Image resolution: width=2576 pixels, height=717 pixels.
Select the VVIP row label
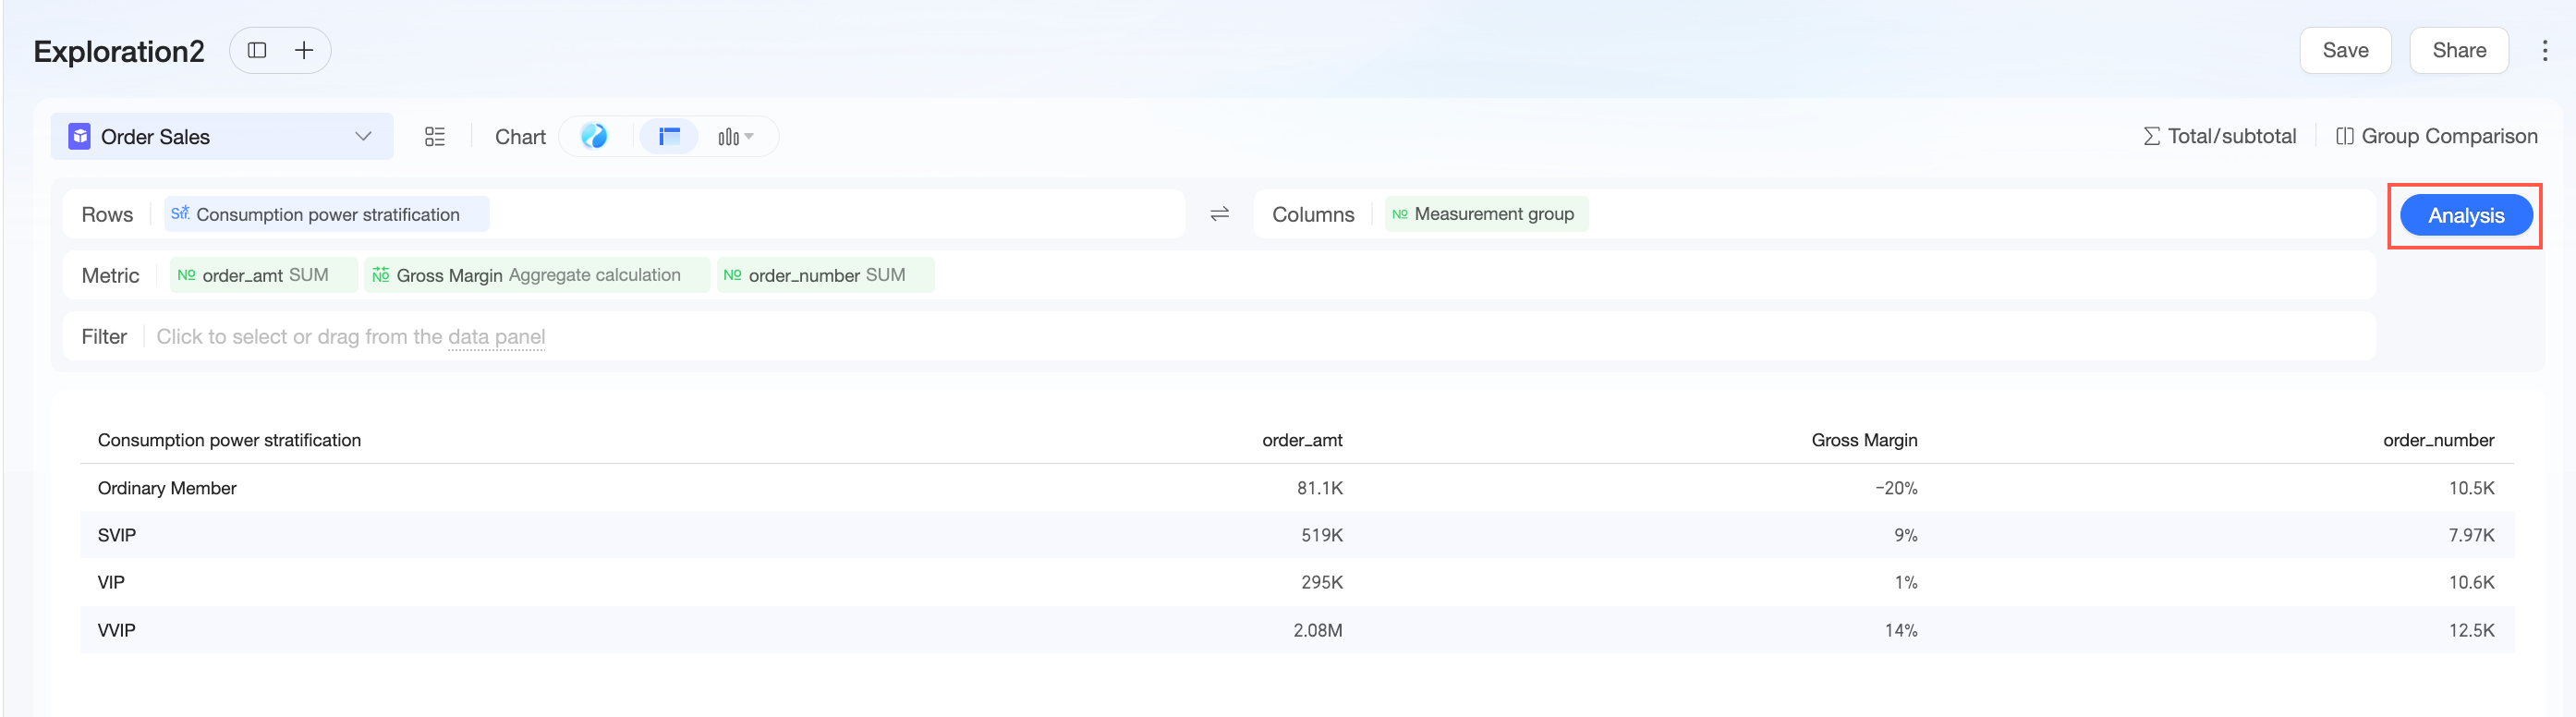(116, 630)
